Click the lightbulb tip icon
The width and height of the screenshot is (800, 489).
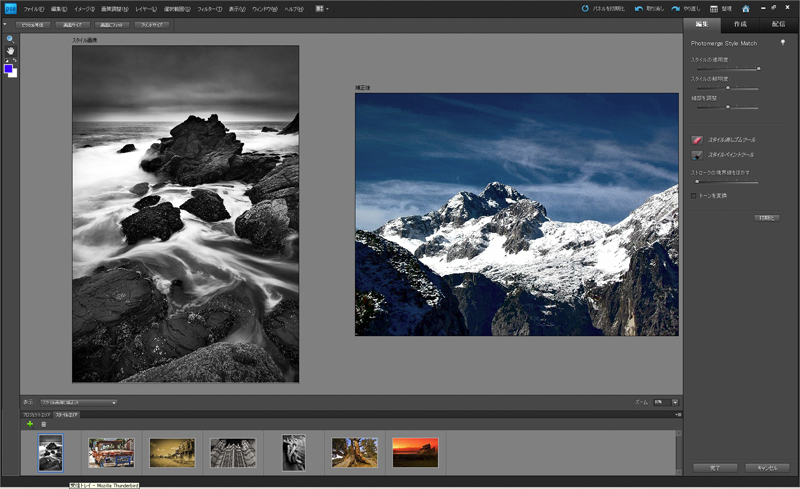point(782,43)
